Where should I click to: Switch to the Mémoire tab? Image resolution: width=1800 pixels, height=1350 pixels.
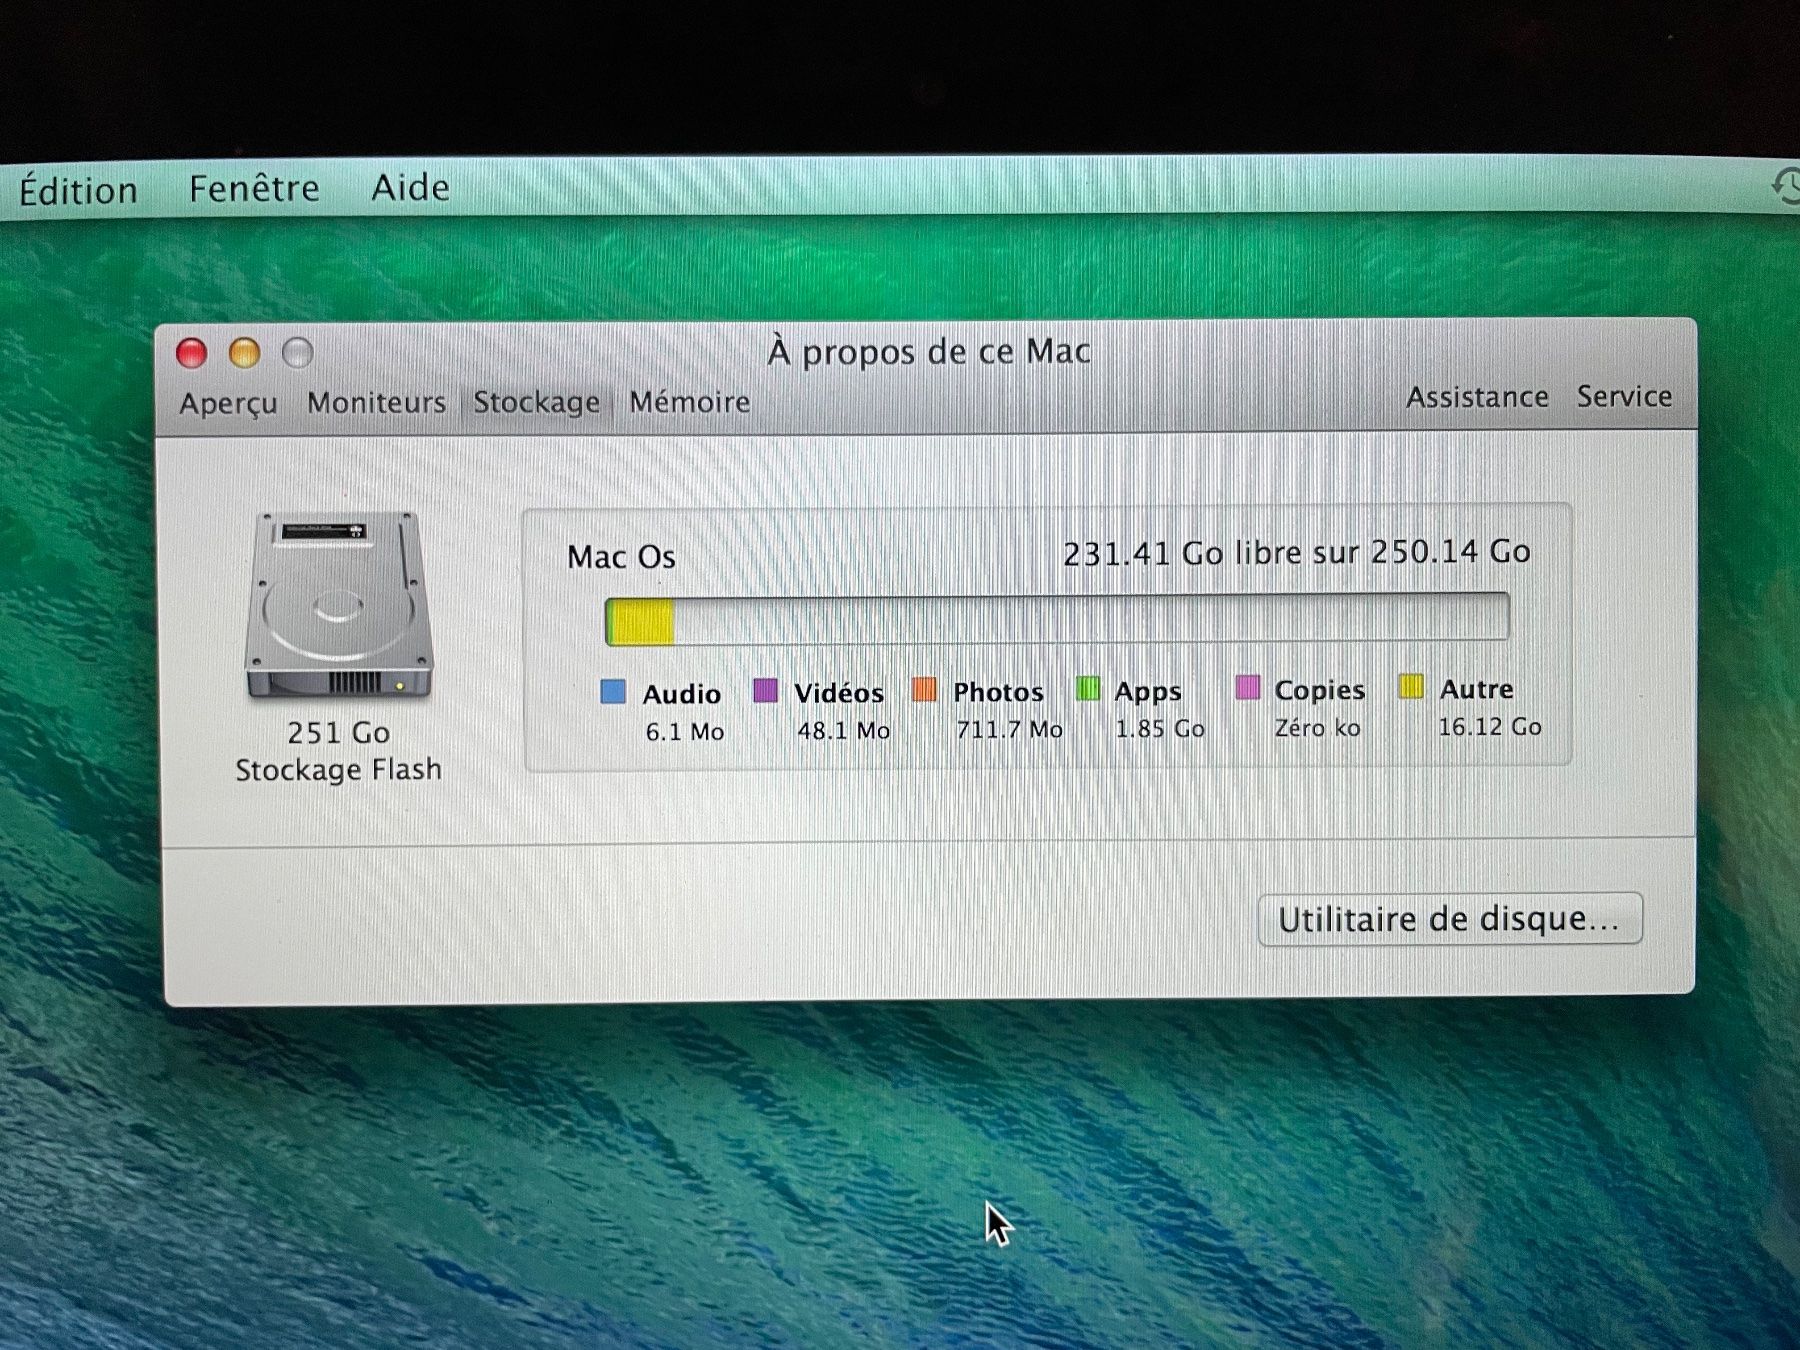pos(689,401)
